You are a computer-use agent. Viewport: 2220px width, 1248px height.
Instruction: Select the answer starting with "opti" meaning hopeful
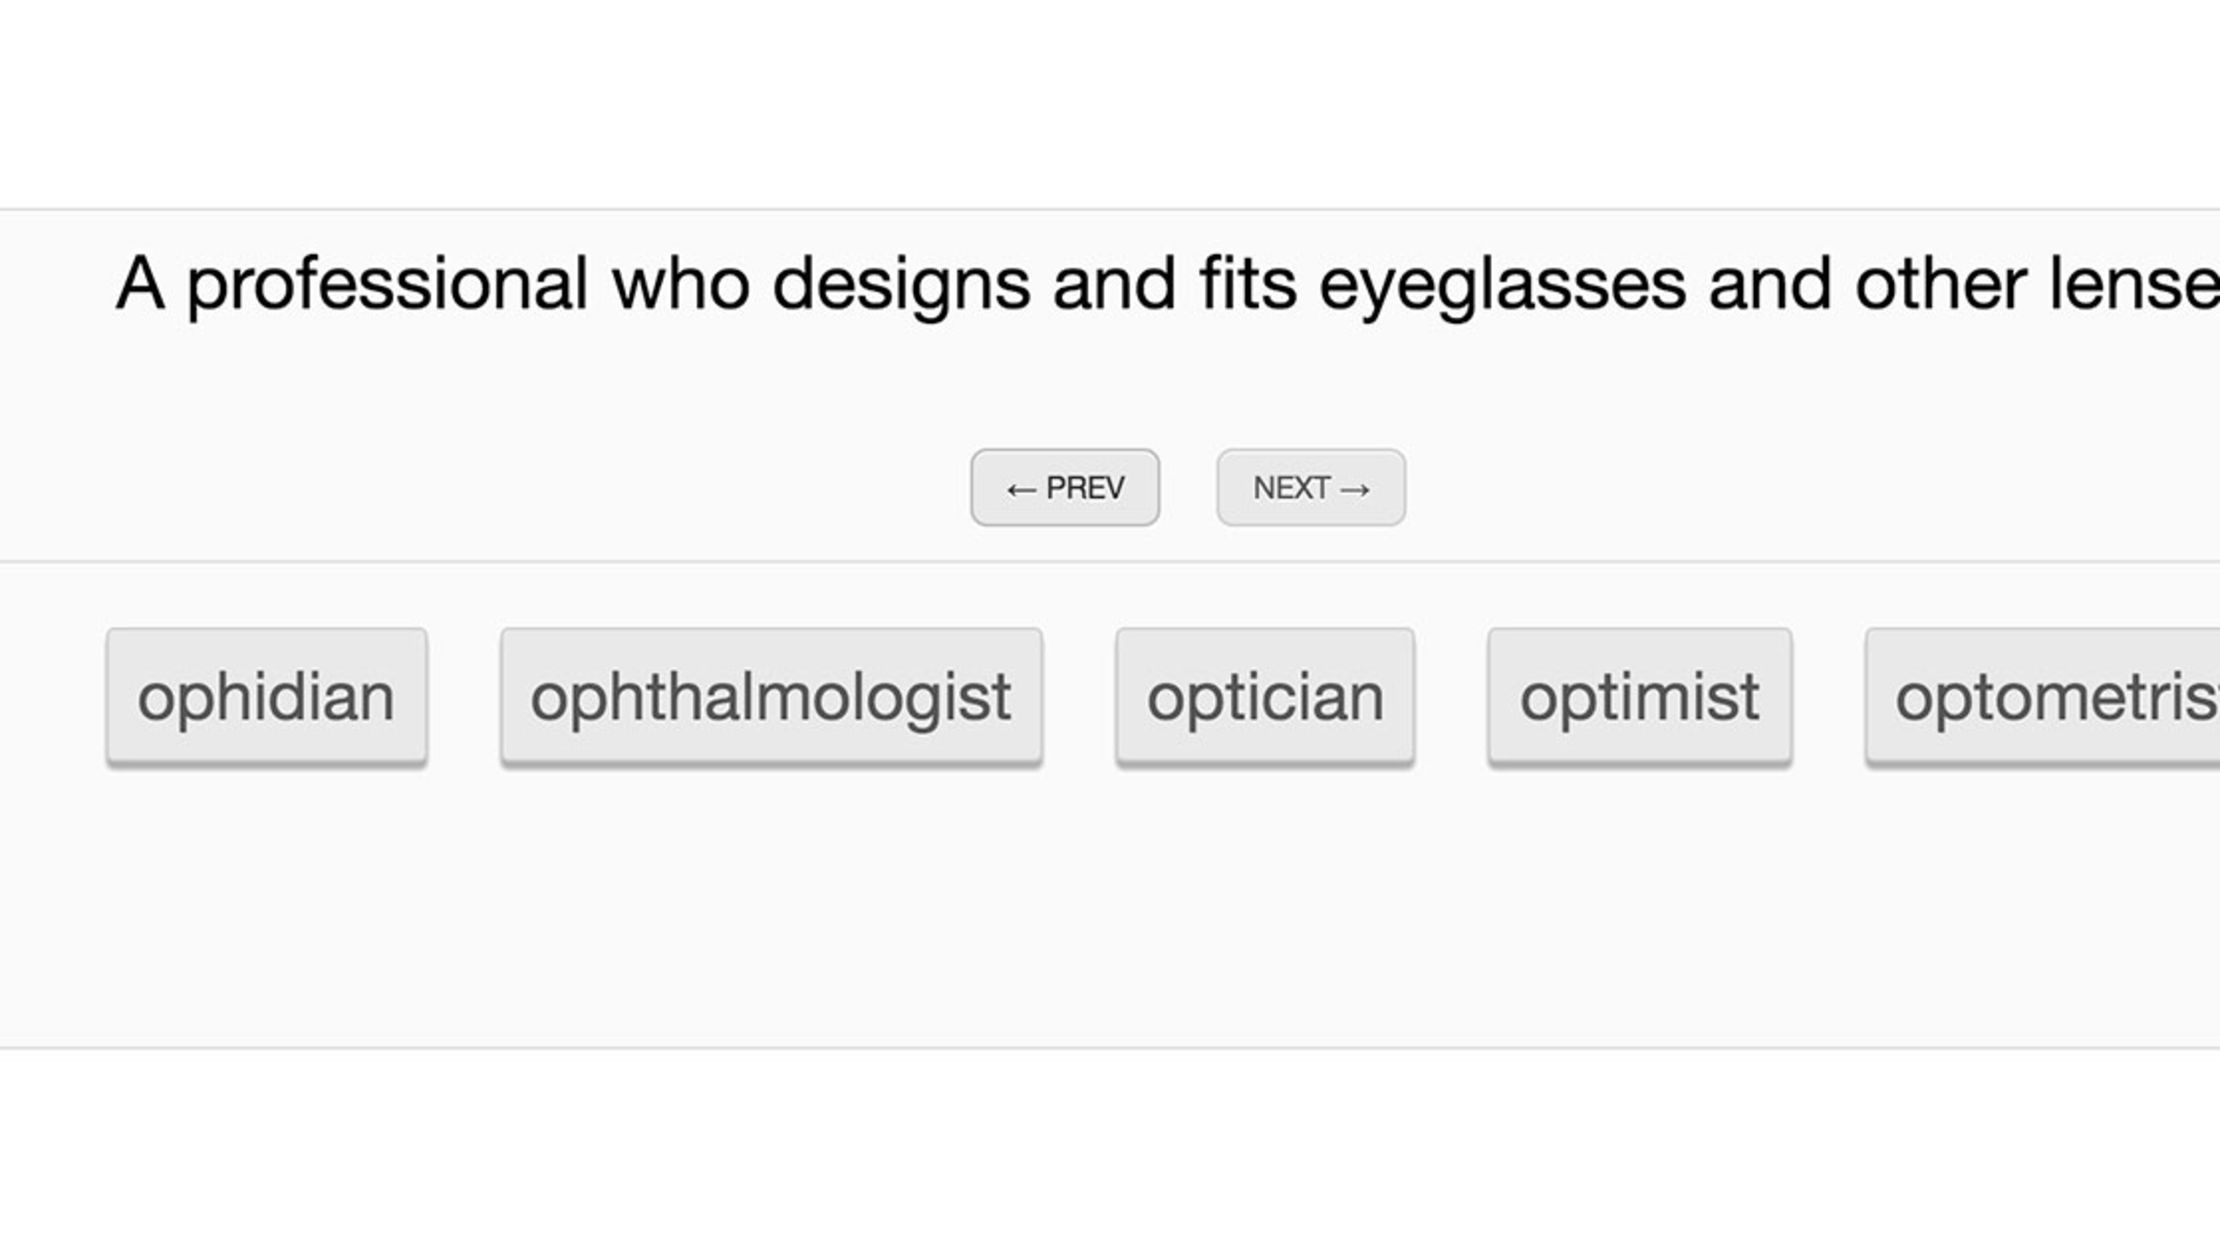(1640, 697)
